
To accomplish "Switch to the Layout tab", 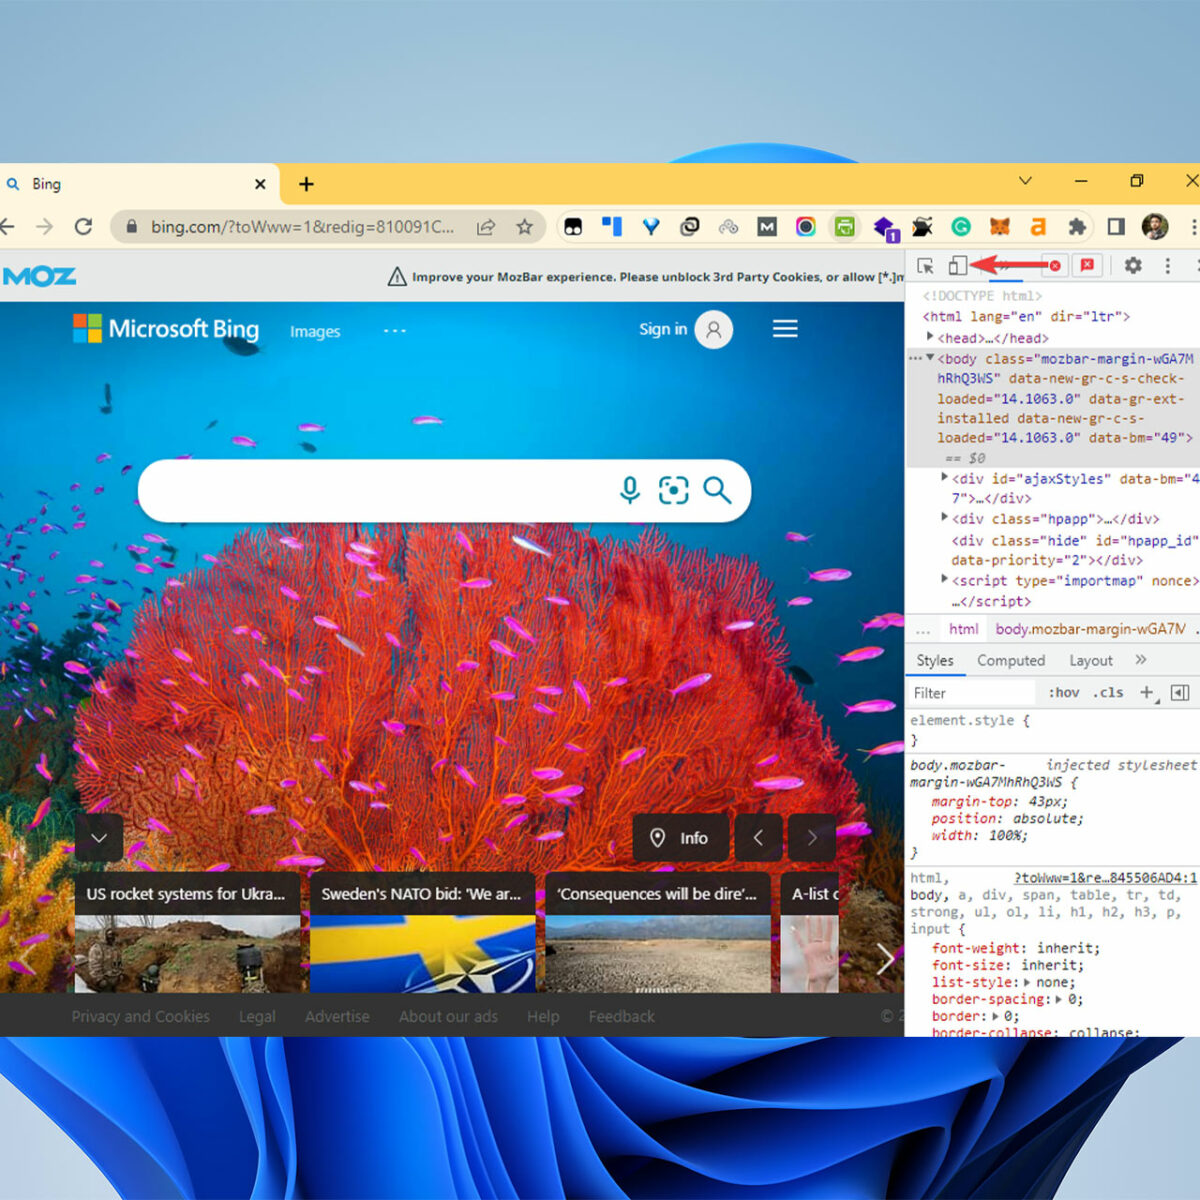I will 1091,661.
